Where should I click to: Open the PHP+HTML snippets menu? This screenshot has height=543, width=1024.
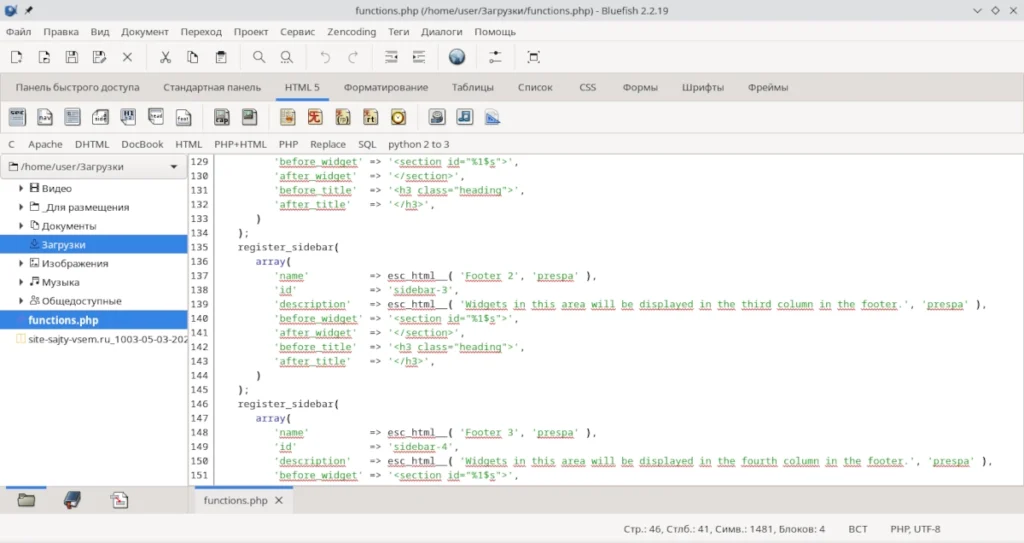[x=240, y=144]
